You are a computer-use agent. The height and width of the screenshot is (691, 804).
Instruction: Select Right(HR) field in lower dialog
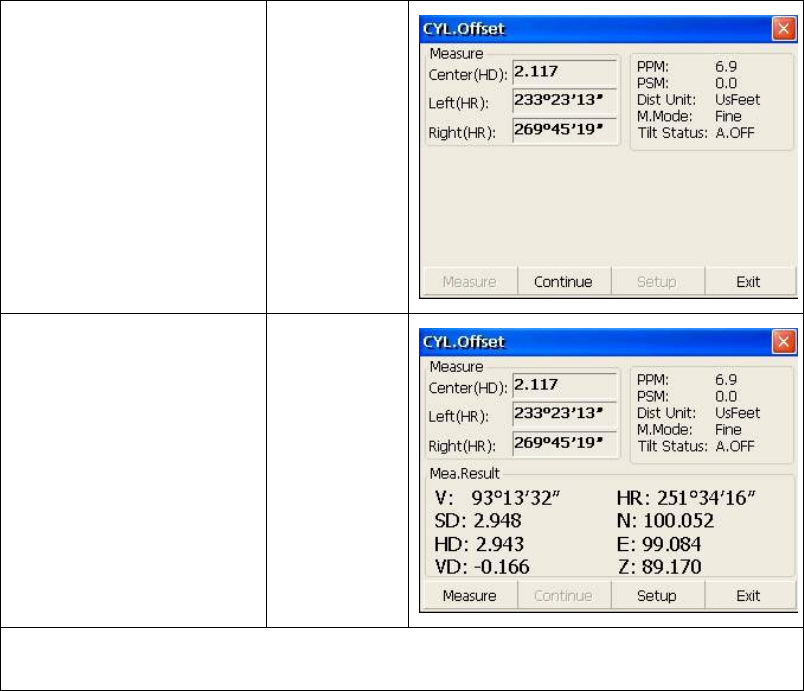pos(565,443)
